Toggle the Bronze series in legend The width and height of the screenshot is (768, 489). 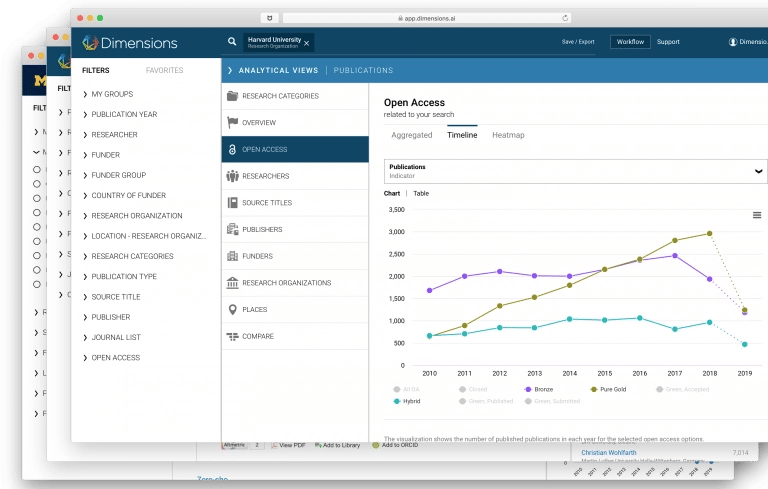click(540, 389)
